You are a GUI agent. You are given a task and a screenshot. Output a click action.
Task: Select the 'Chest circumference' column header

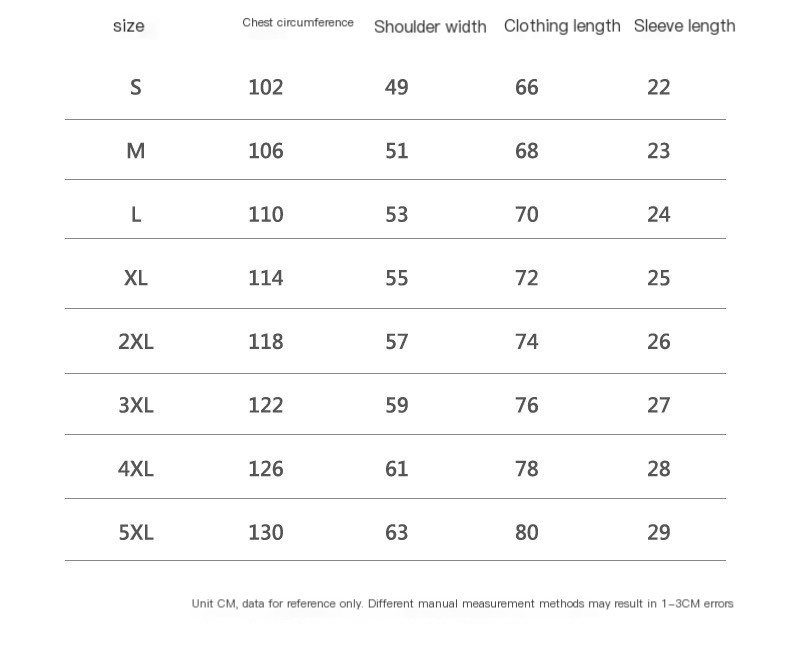pos(298,22)
